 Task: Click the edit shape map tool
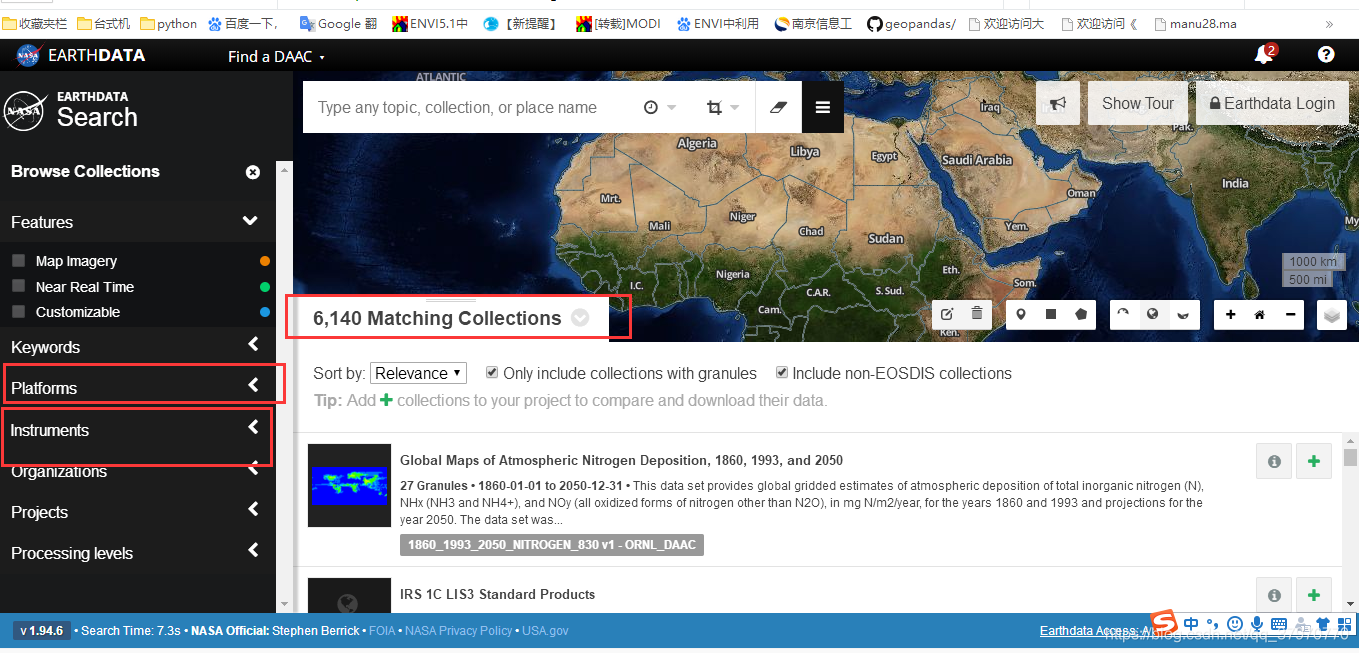[x=947, y=314]
